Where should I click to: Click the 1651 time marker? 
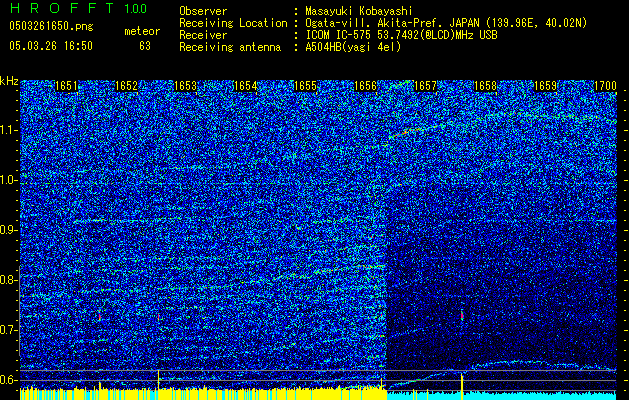(x=66, y=86)
